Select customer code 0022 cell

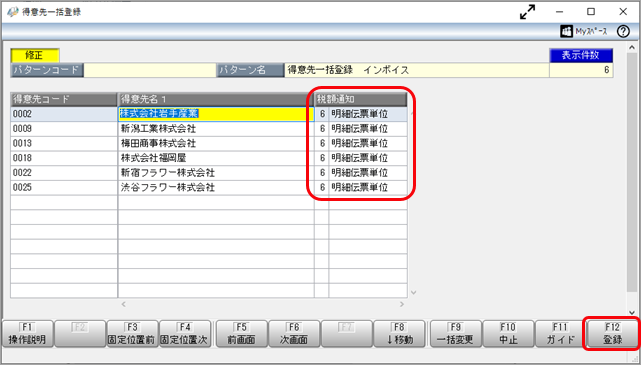point(64,173)
